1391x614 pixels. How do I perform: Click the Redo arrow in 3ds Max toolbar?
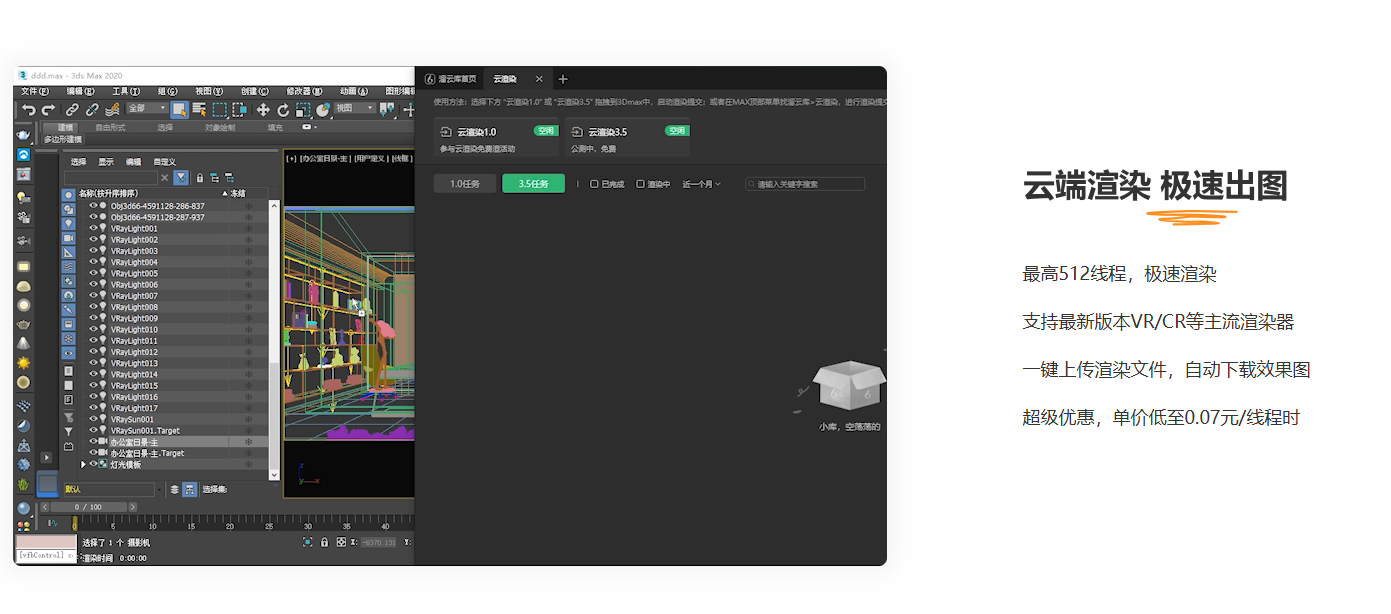(x=48, y=109)
